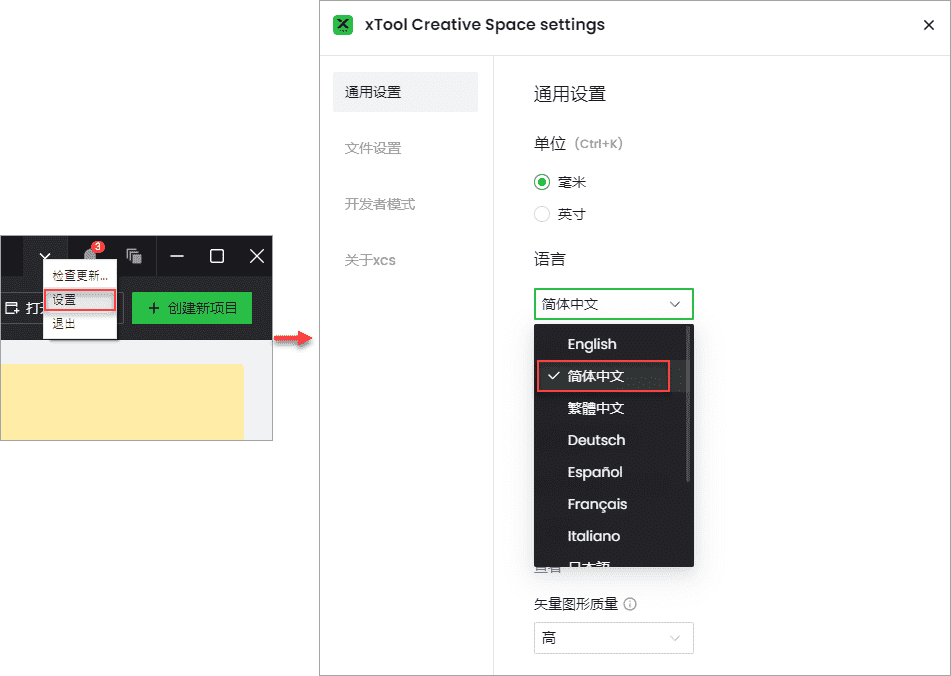
Task: Open the 矢量图形质量 dropdown showing 高
Action: (x=614, y=638)
